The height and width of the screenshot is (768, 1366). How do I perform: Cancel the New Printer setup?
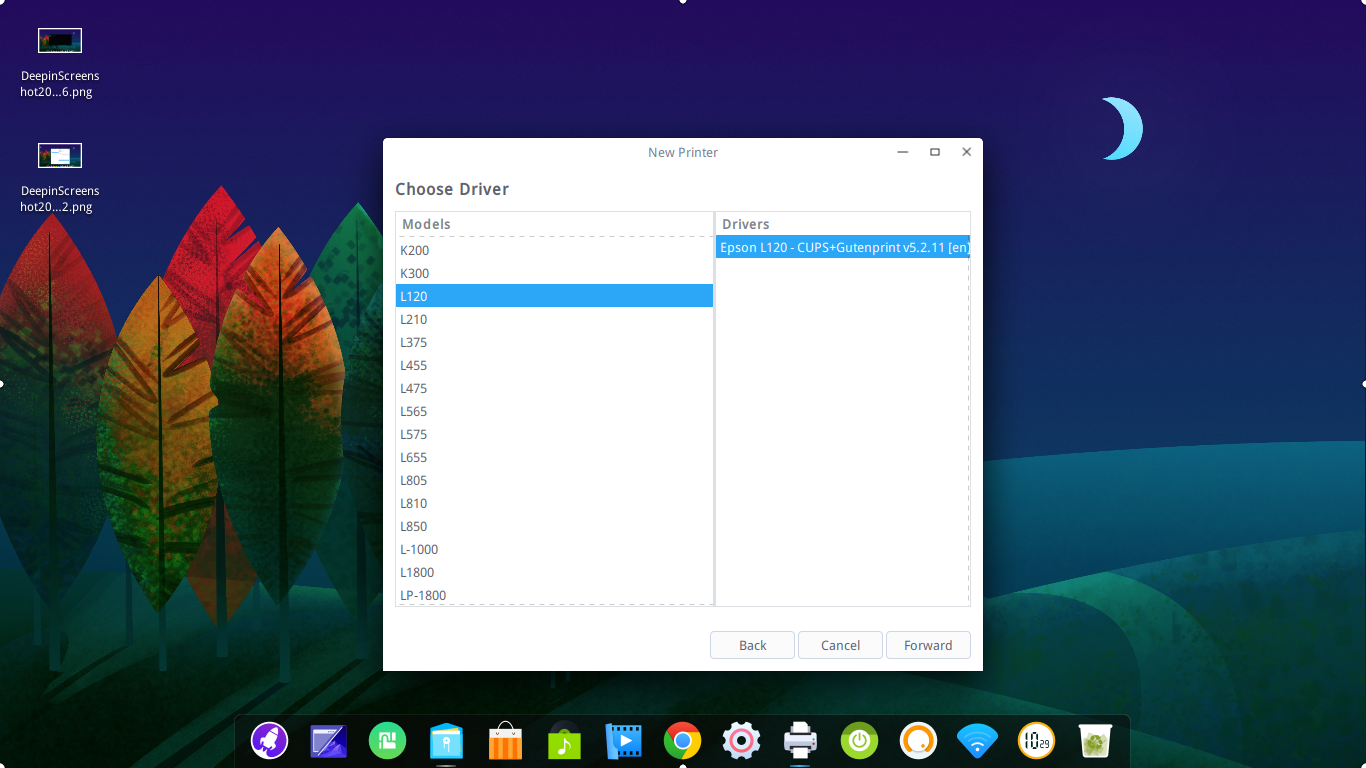point(840,645)
